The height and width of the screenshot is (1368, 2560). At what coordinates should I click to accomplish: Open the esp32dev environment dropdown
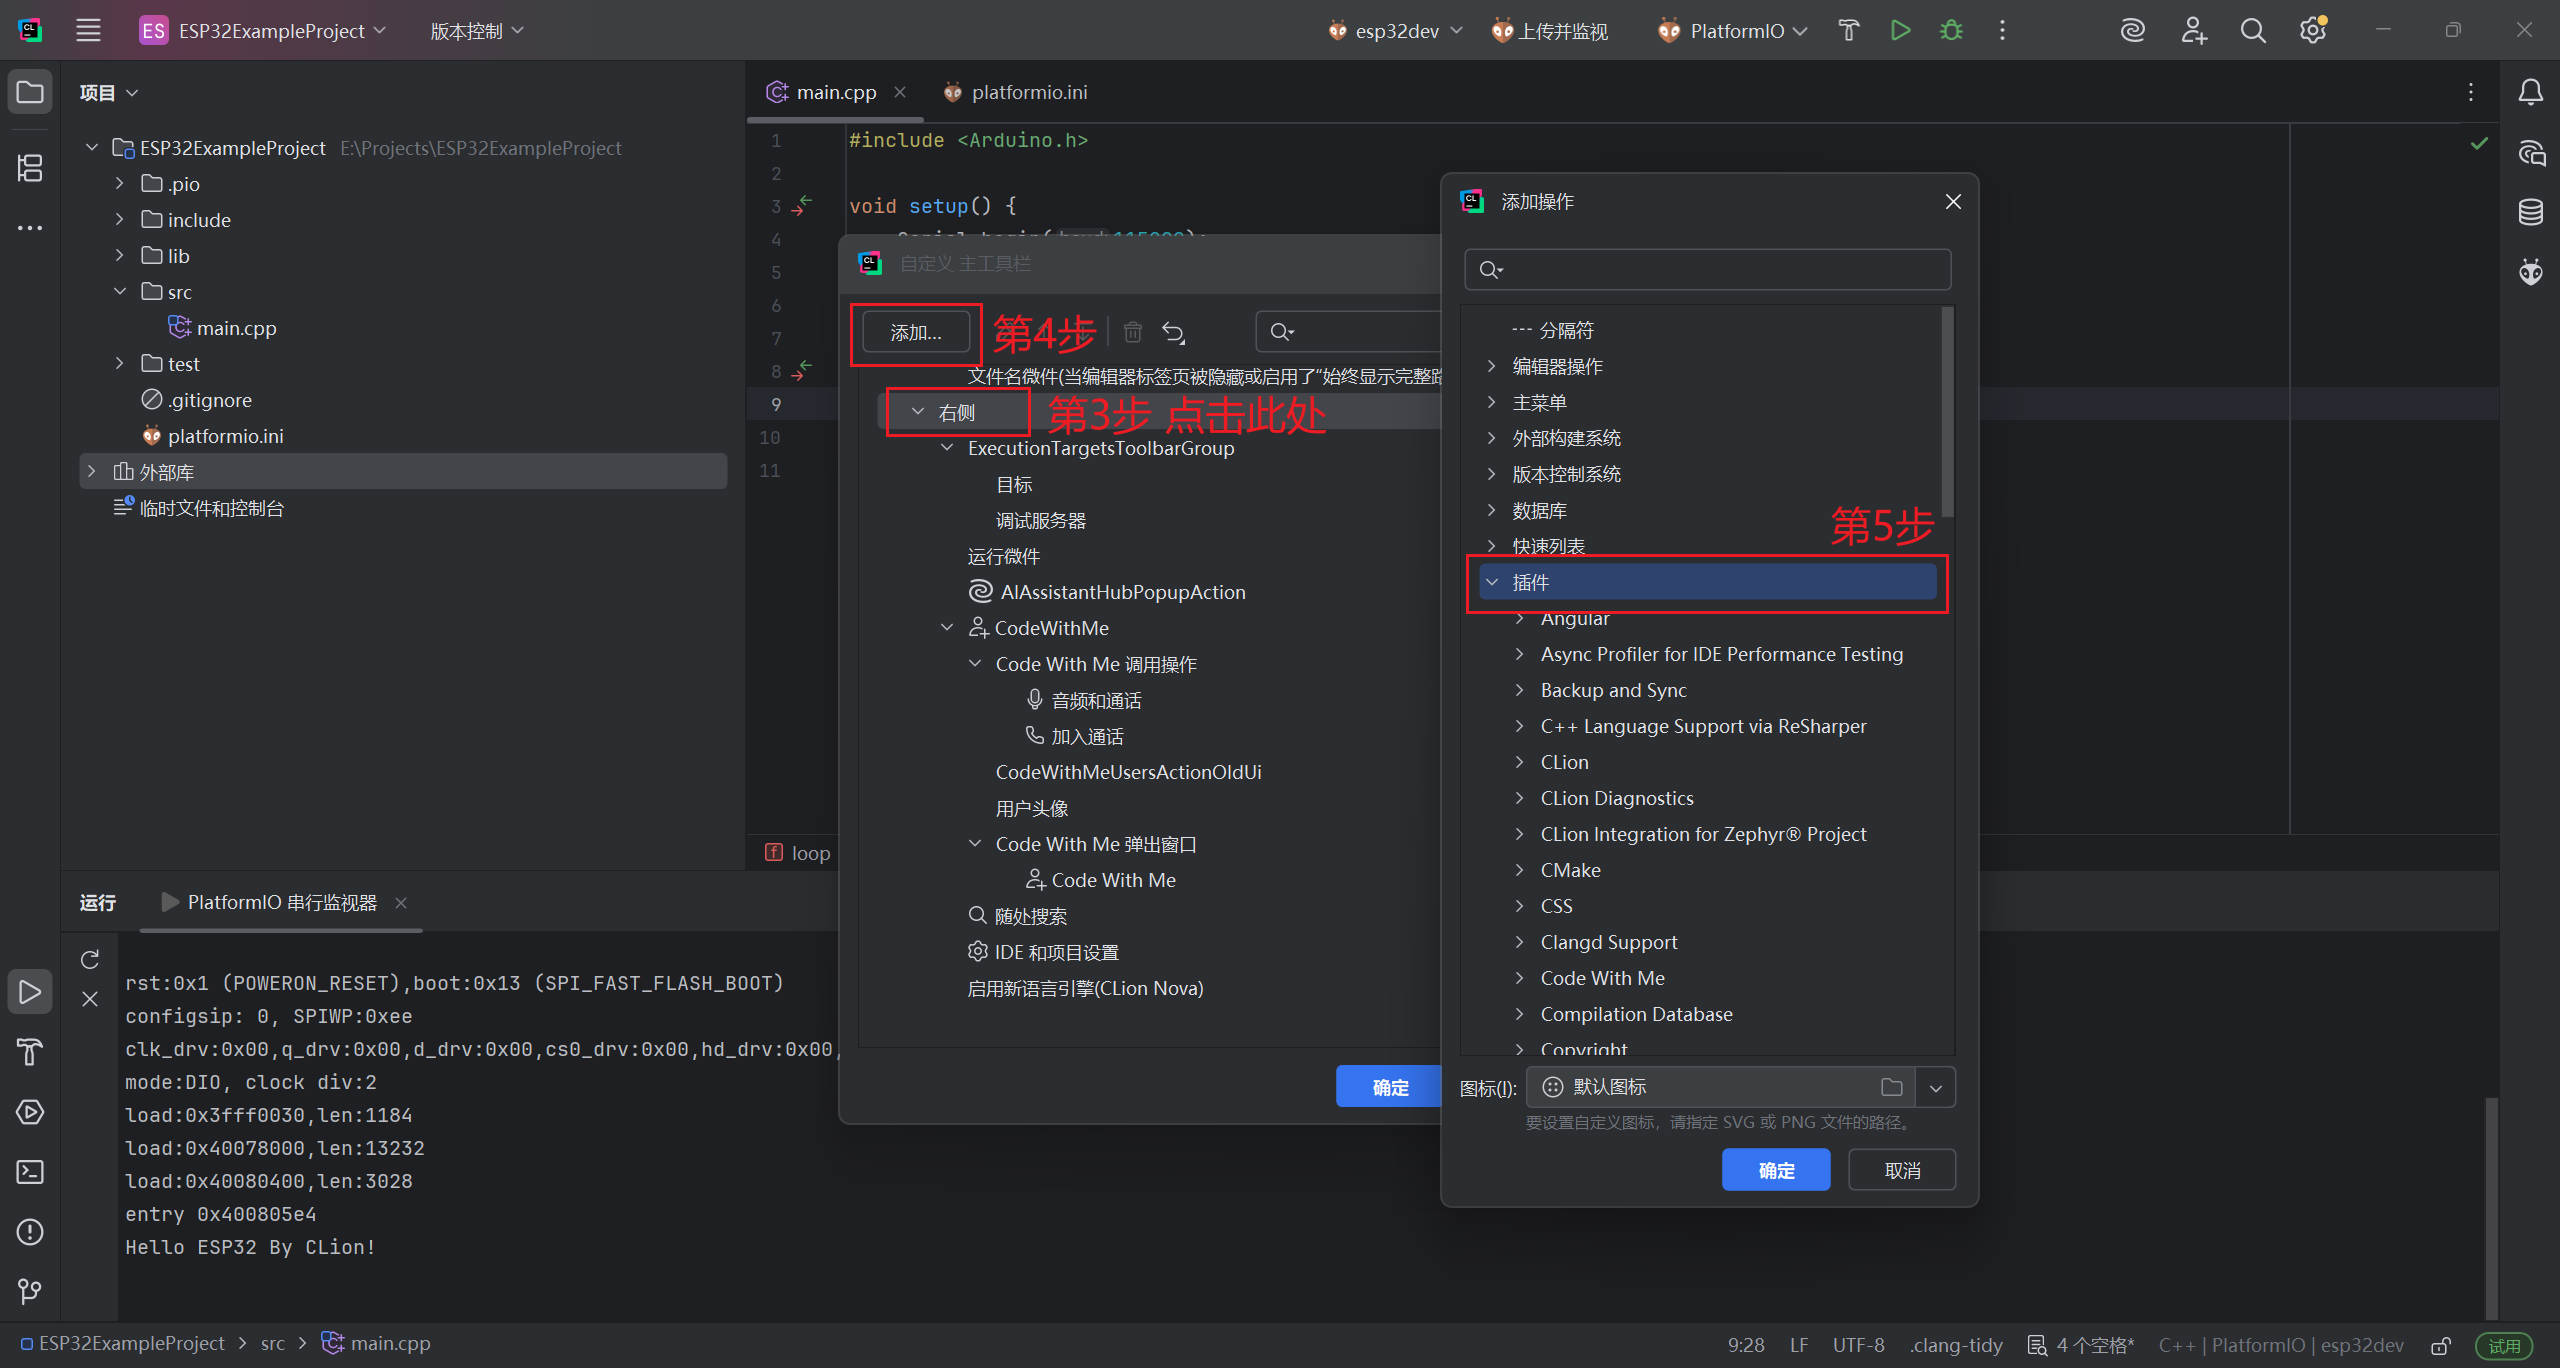pos(1396,31)
